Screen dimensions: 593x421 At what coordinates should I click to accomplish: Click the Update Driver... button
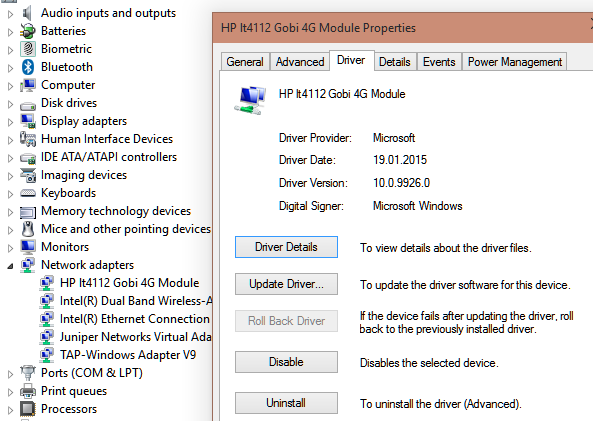click(x=286, y=284)
